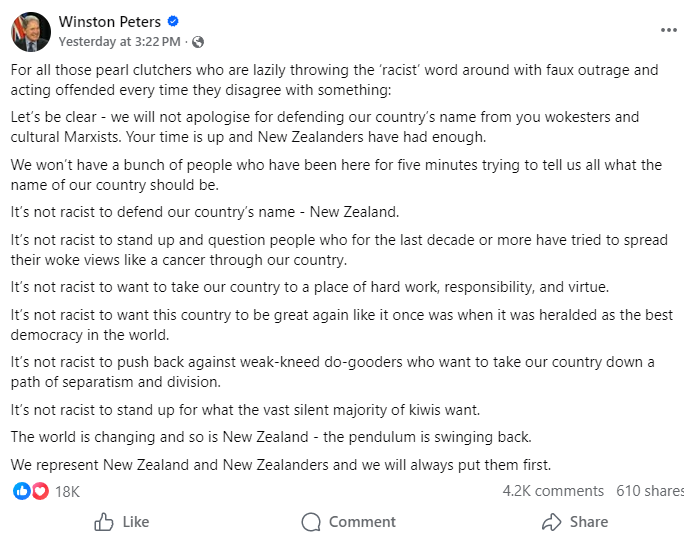
Task: Click the speech bubble comment icon
Action: 311,522
